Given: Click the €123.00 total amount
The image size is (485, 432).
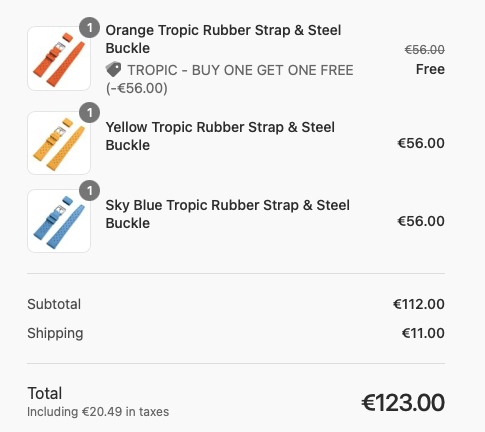Looking at the screenshot, I should (x=403, y=402).
